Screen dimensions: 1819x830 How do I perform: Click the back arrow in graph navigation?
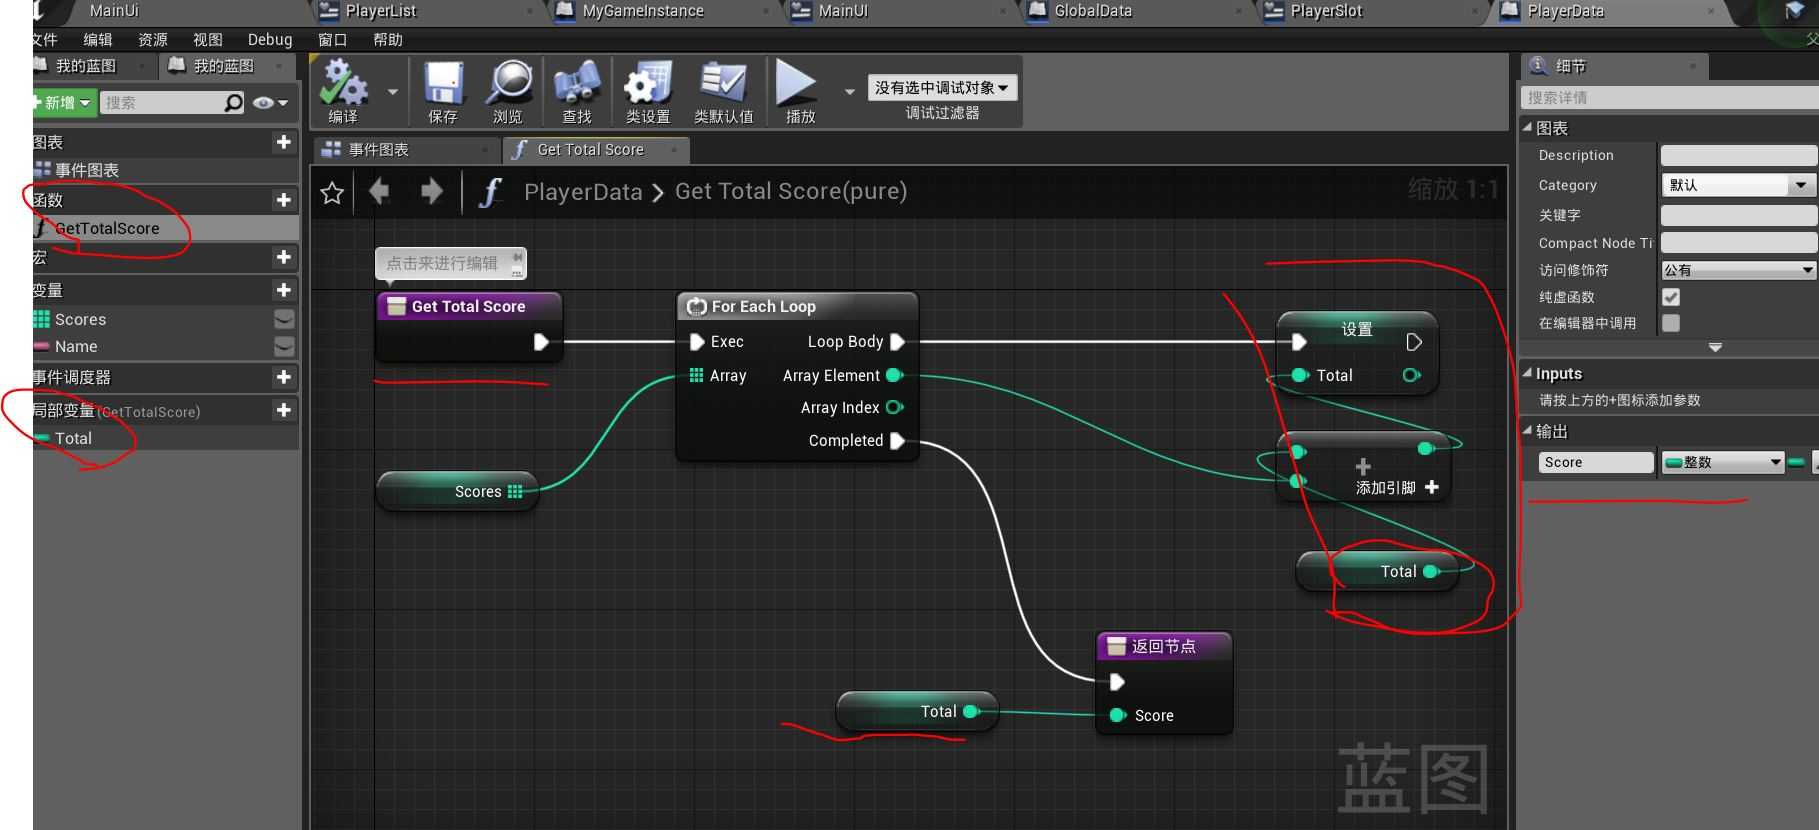pyautogui.click(x=379, y=191)
